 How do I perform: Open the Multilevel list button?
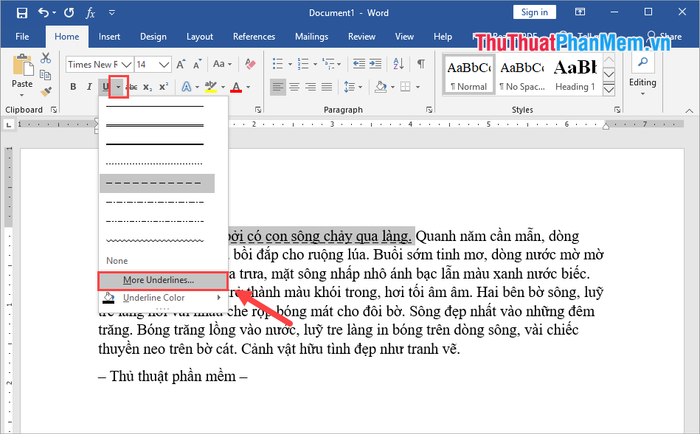pyautogui.click(x=328, y=64)
